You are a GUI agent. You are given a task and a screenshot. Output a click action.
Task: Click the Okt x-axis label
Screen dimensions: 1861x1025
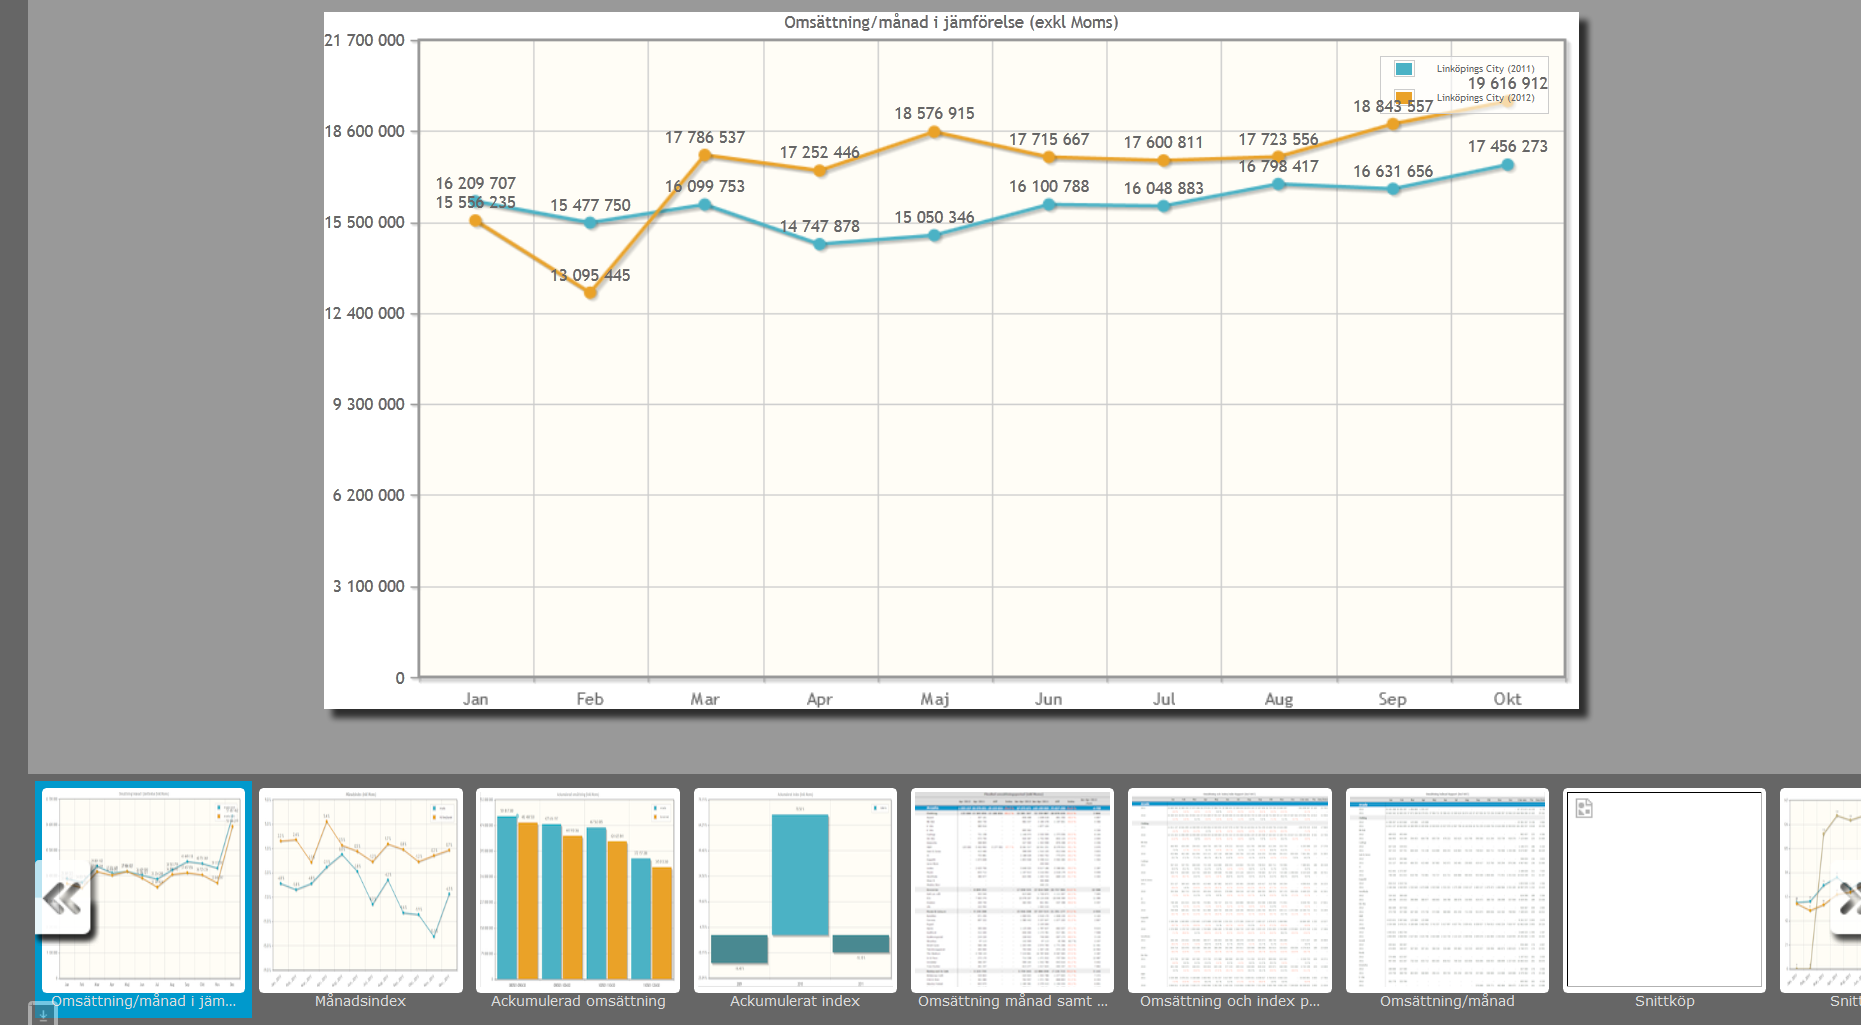point(1507,699)
